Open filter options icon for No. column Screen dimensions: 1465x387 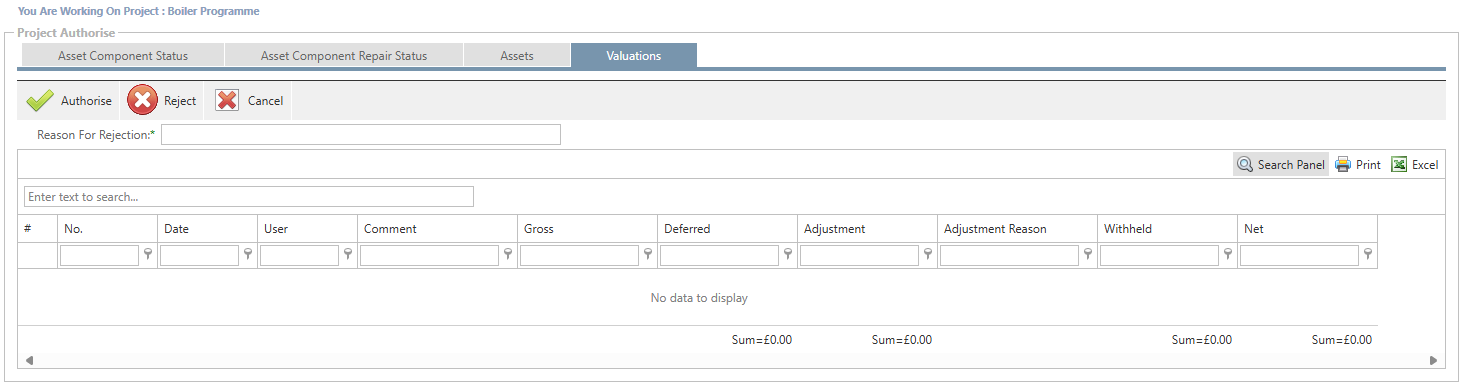pyautogui.click(x=148, y=255)
